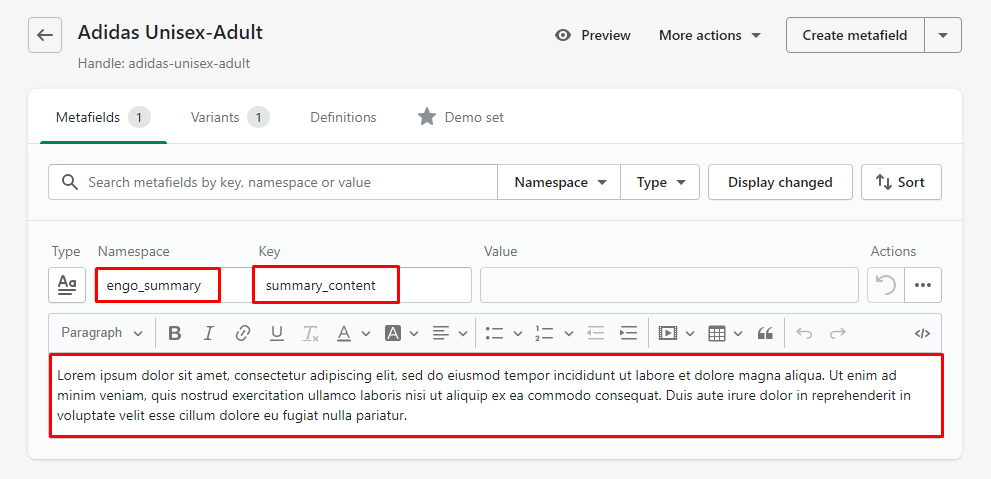
Task: Click the back arrow button
Action: tap(44, 35)
